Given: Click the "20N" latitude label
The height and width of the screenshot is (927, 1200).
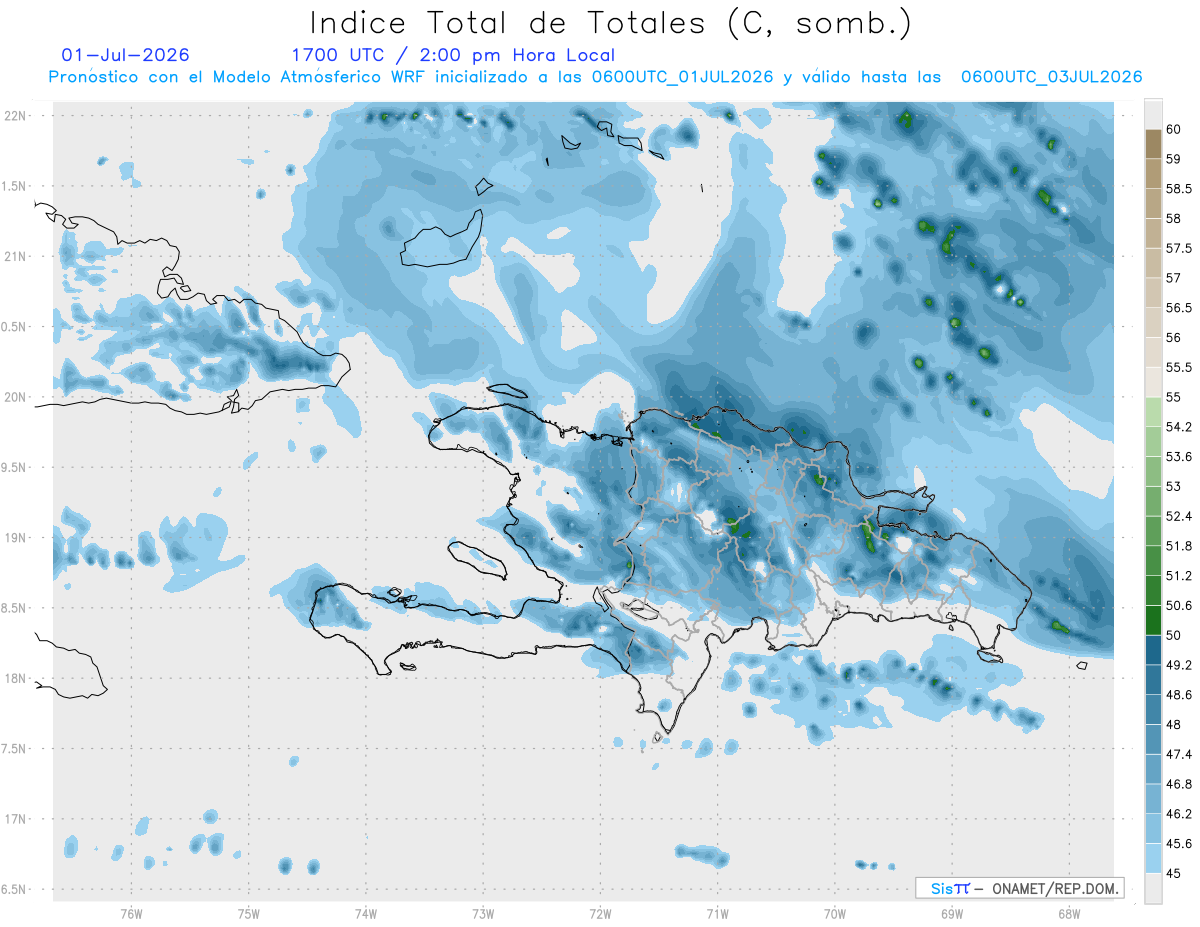Looking at the screenshot, I should [x=15, y=397].
